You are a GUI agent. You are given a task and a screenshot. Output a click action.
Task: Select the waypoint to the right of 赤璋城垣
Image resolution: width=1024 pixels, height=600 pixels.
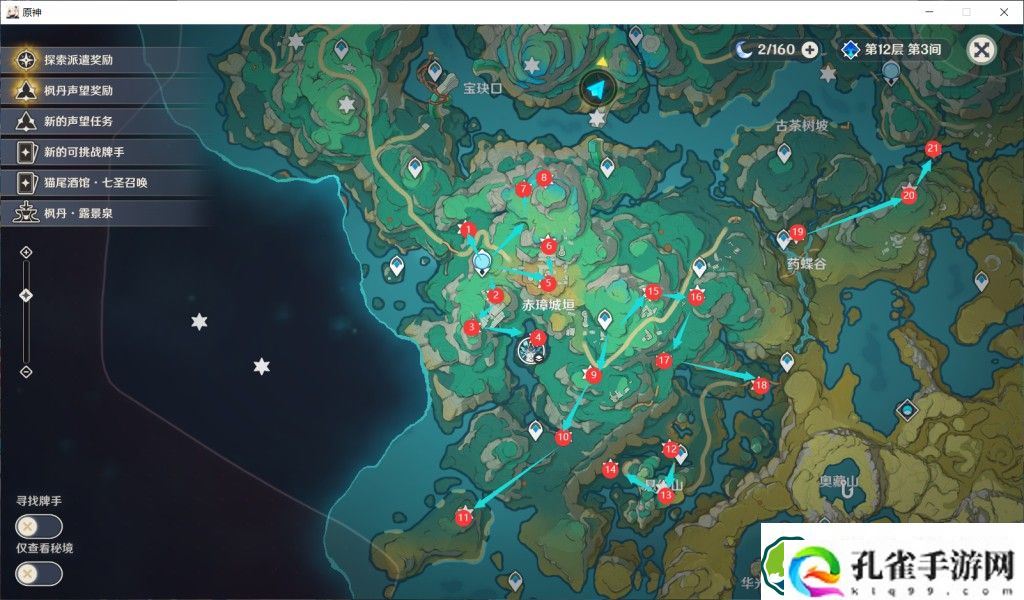605,320
